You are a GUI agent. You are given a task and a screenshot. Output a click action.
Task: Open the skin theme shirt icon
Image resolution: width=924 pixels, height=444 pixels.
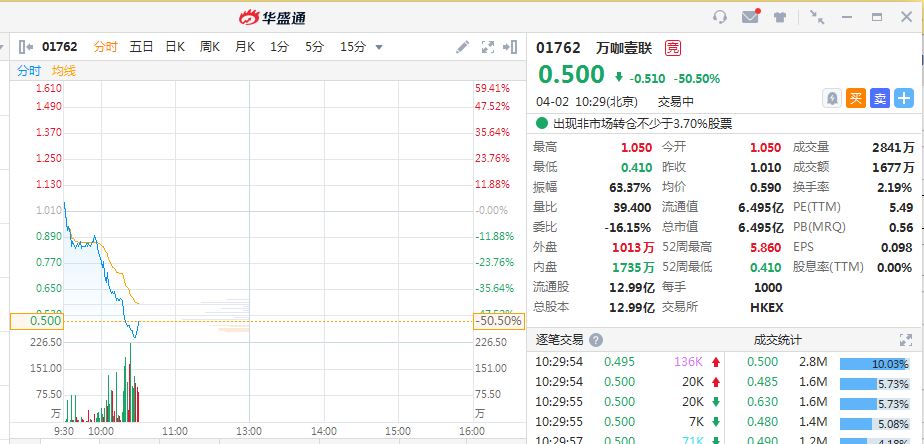click(780, 17)
